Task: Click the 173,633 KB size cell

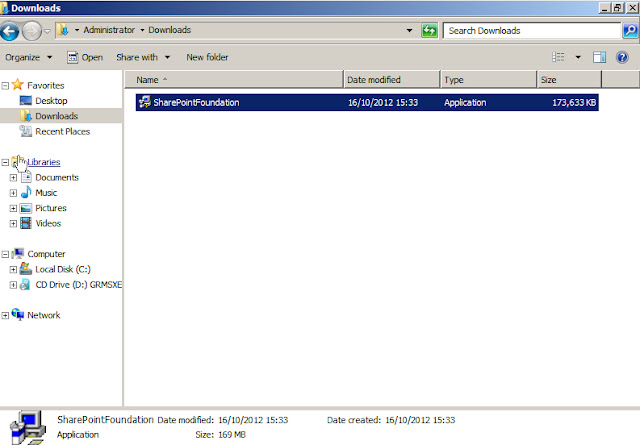Action: pyautogui.click(x=574, y=102)
